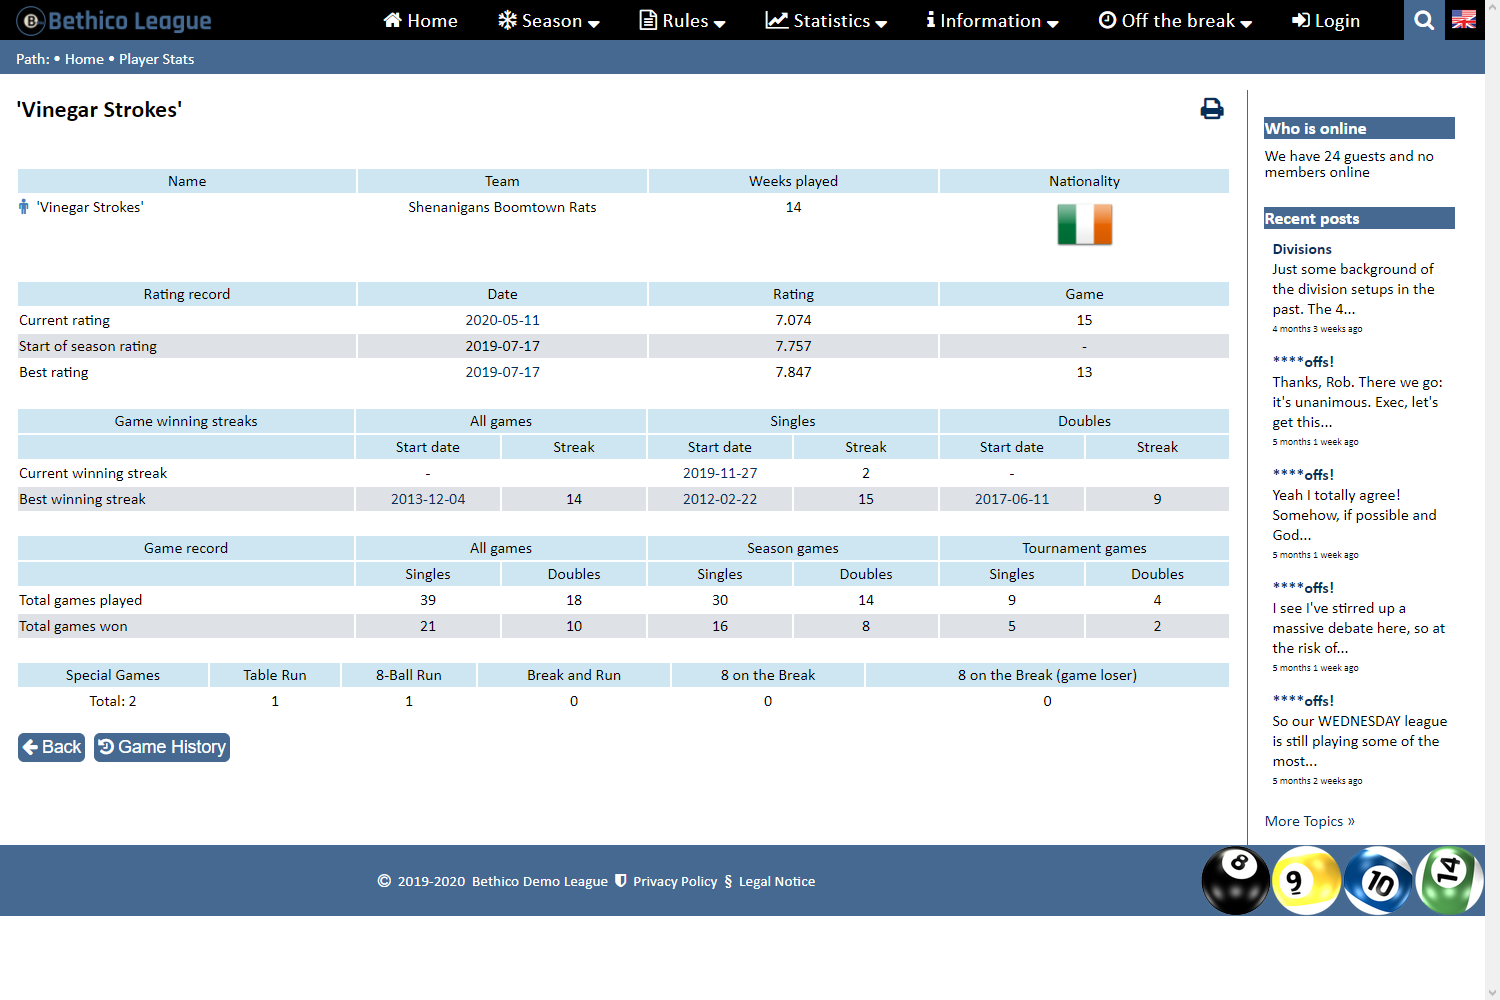Expand the Off the break menu
Screen dimensions: 1500x1000
point(1175,20)
